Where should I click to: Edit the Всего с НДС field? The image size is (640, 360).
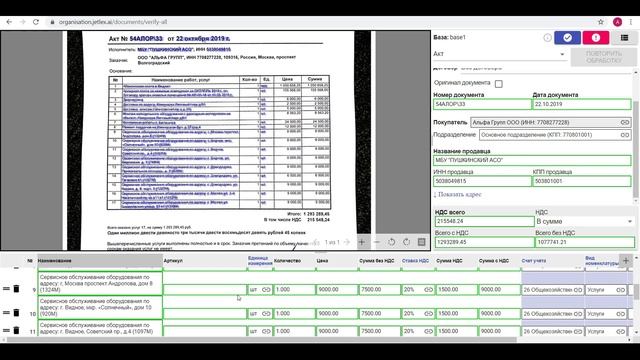click(x=484, y=242)
